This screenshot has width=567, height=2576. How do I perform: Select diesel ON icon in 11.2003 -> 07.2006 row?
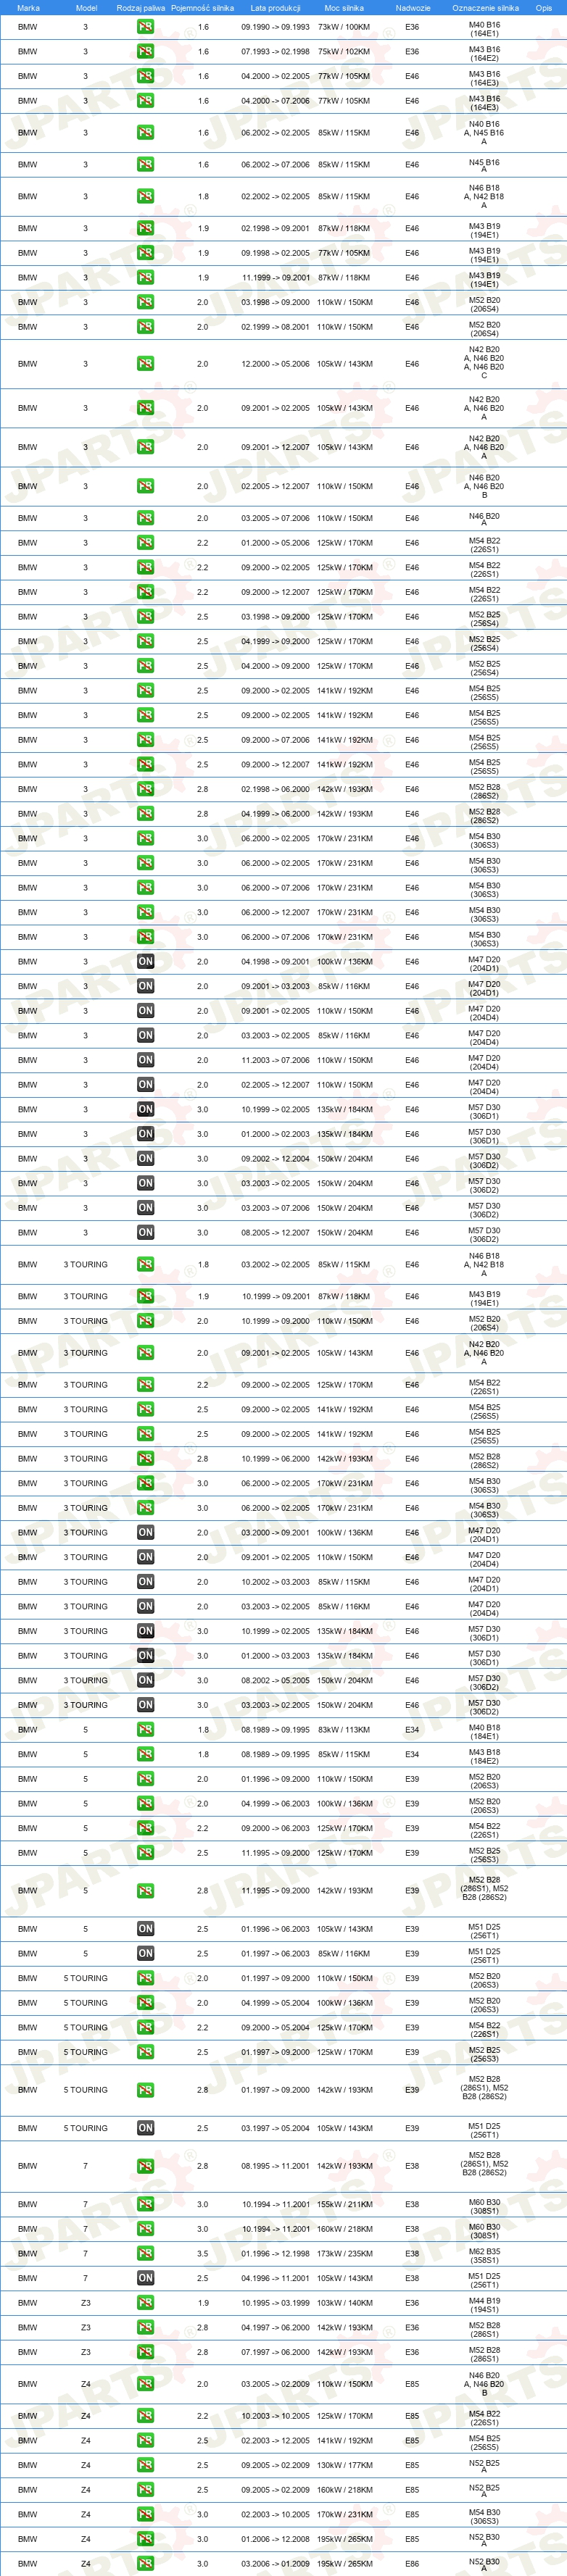[x=145, y=1060]
